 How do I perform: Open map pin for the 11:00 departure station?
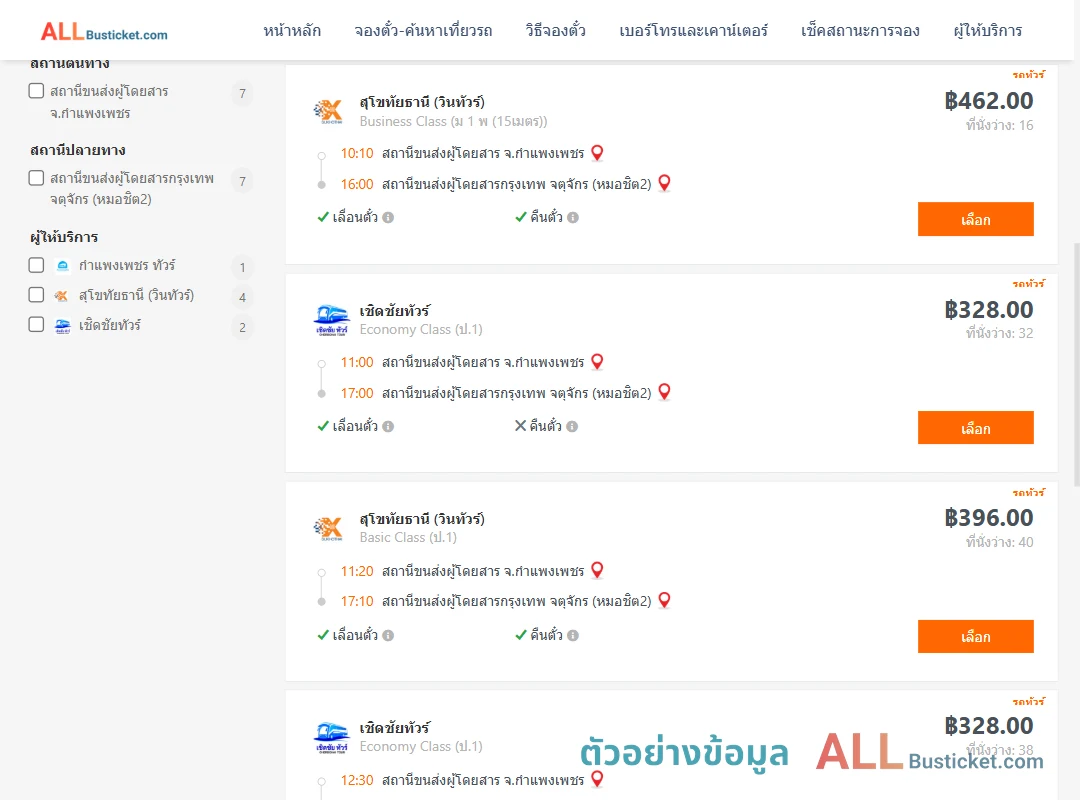pos(597,362)
